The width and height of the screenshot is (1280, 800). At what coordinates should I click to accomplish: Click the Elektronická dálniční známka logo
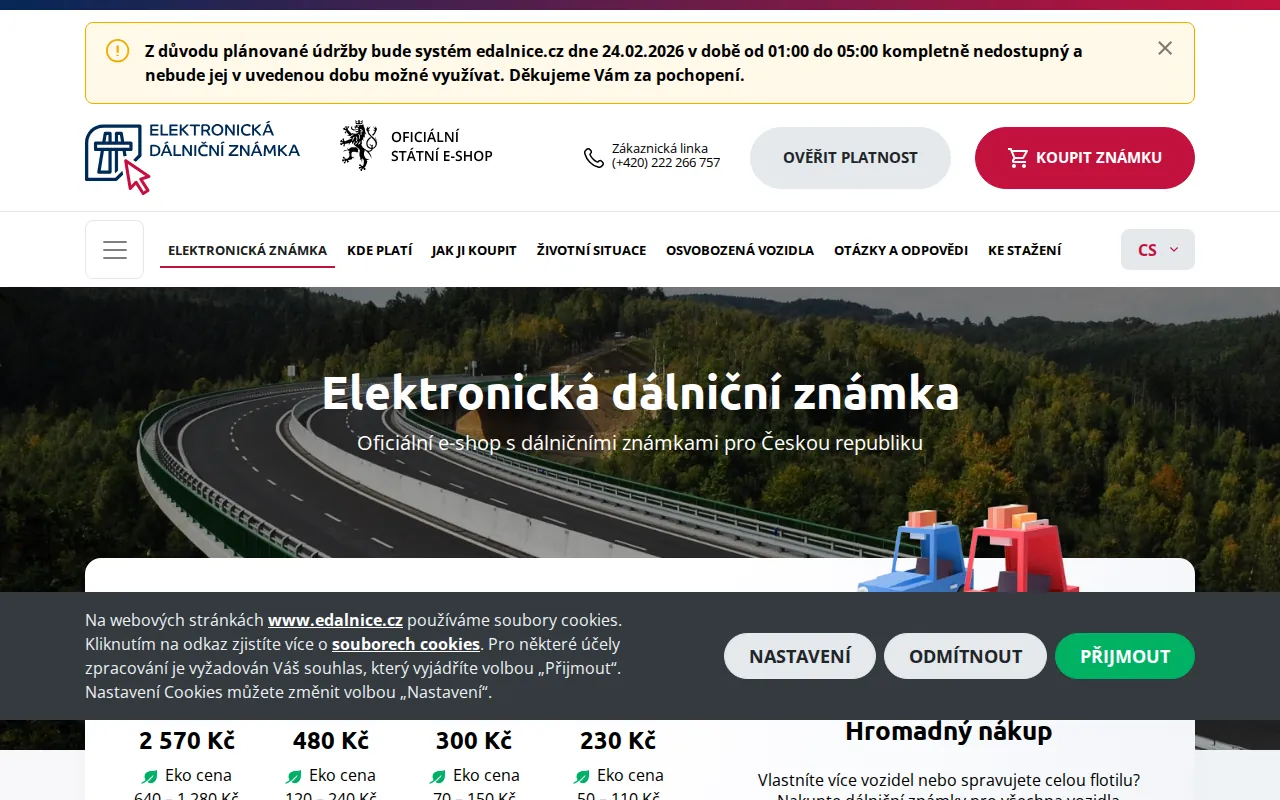tap(192, 158)
